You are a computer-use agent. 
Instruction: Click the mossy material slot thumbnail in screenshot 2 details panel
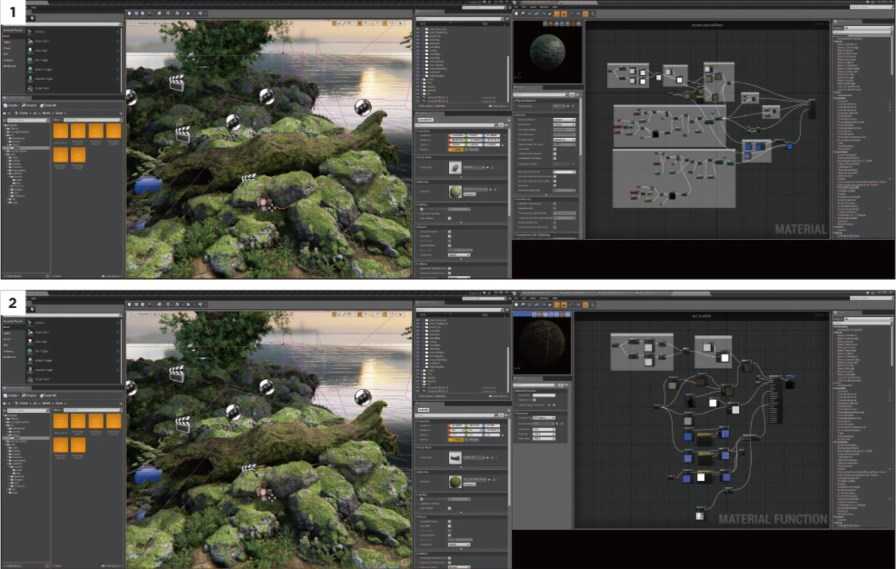pyautogui.click(x=455, y=482)
